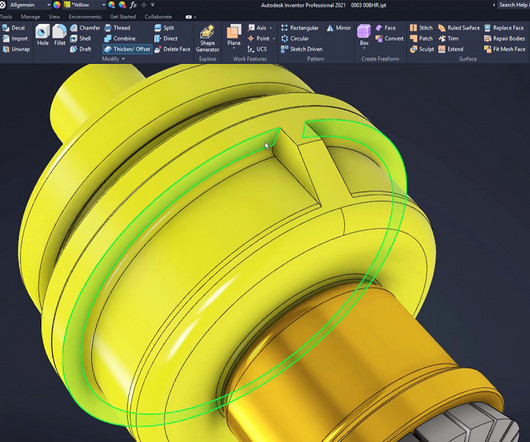Choose the Split tool
The image size is (530, 442).
tap(164, 28)
